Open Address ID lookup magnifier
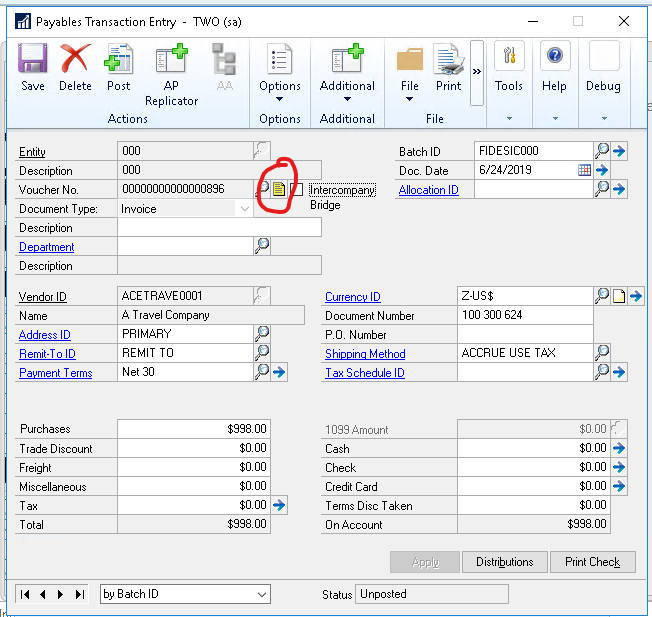The image size is (652, 617). (262, 333)
